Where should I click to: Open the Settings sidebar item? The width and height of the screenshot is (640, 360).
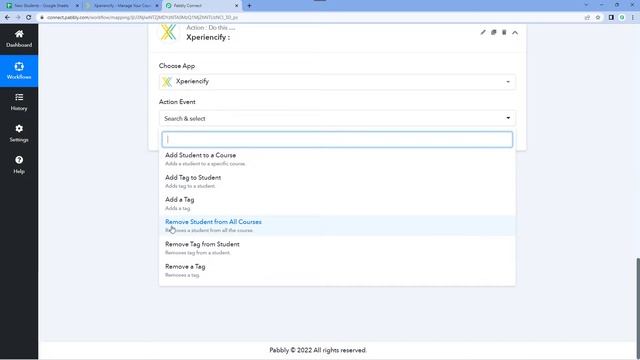click(19, 133)
